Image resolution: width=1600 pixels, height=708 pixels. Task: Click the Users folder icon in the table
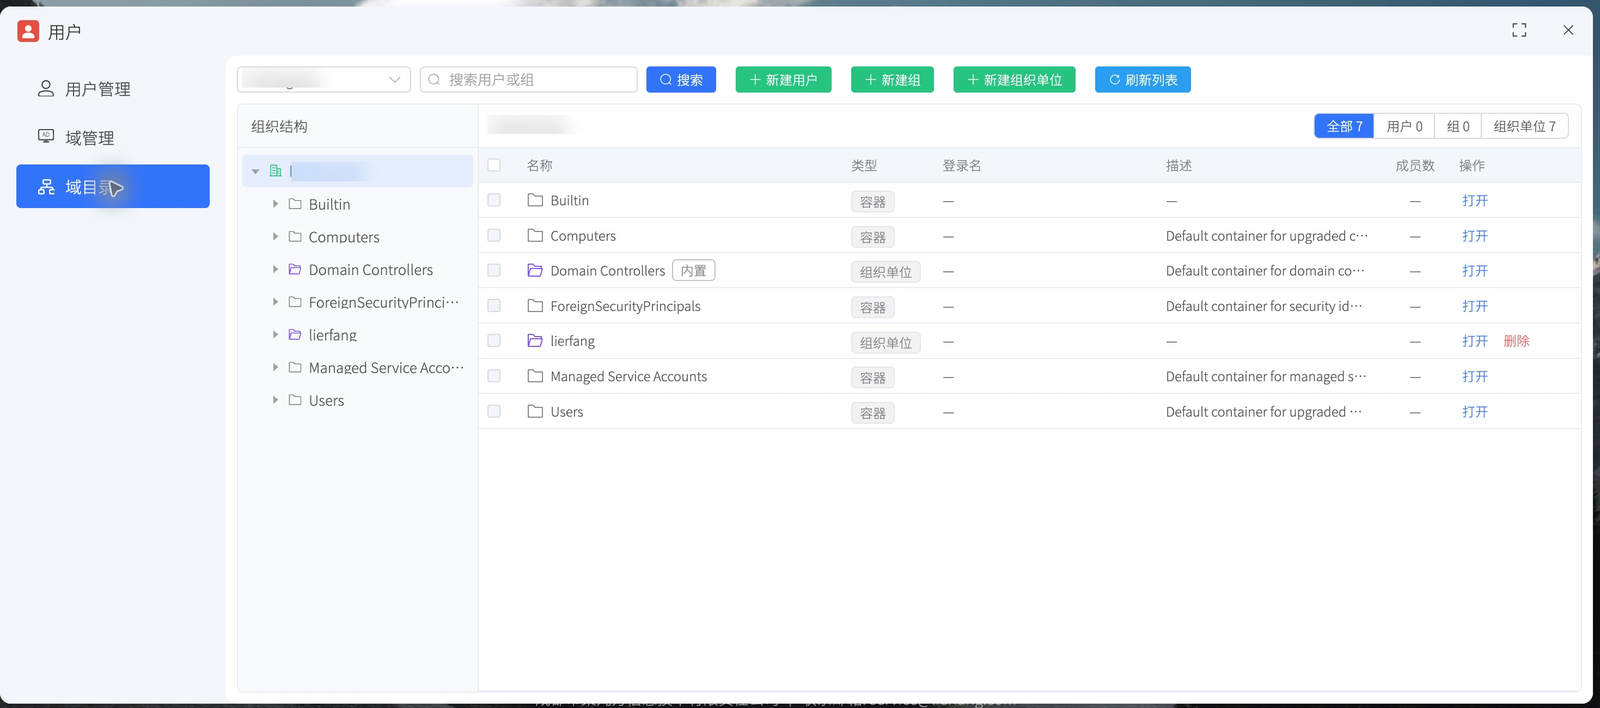click(535, 411)
